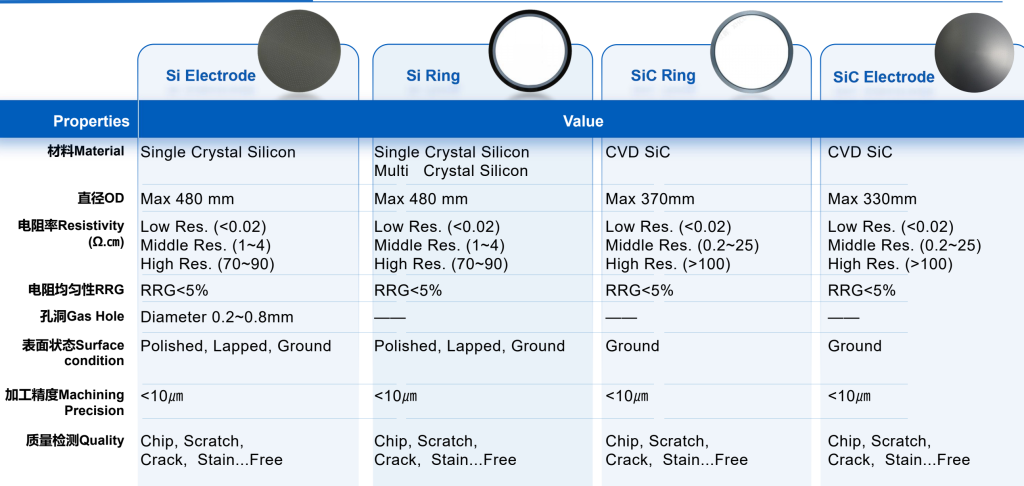Screen dimensions: 1024x486
Task: Select the Si Ring tab label
Action: pos(433,76)
